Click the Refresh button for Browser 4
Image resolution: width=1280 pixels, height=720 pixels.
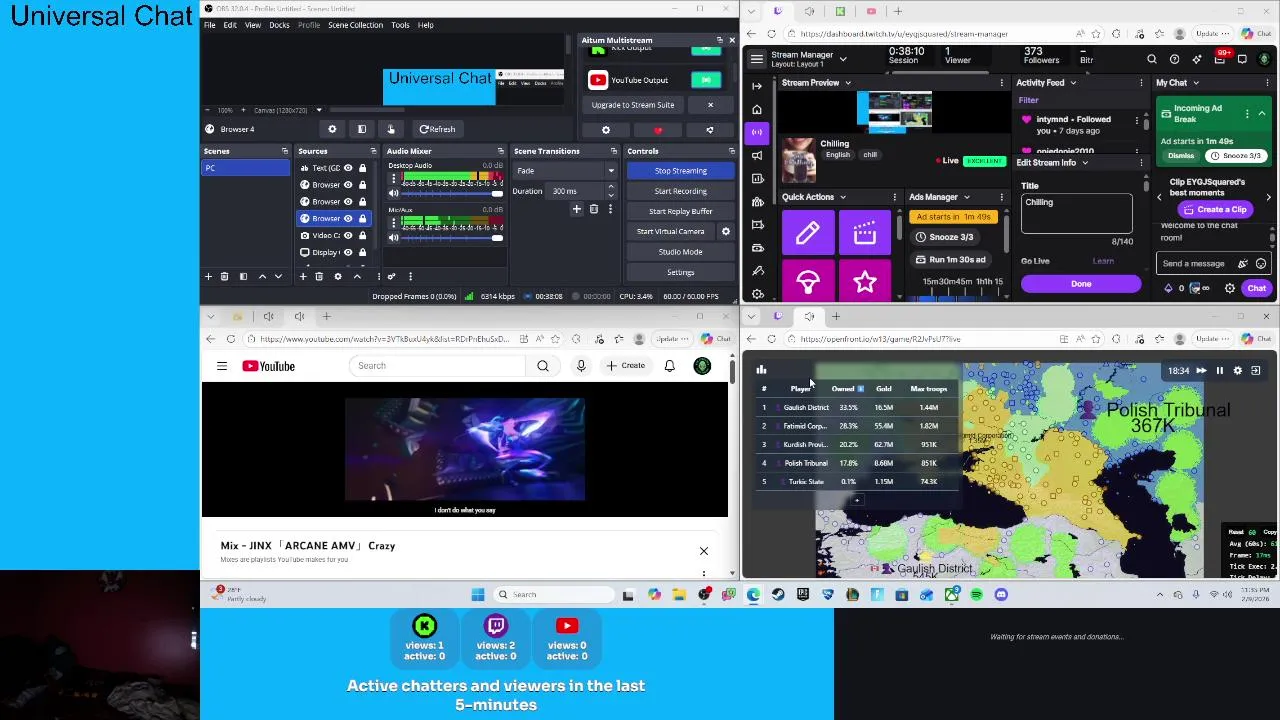click(x=437, y=129)
